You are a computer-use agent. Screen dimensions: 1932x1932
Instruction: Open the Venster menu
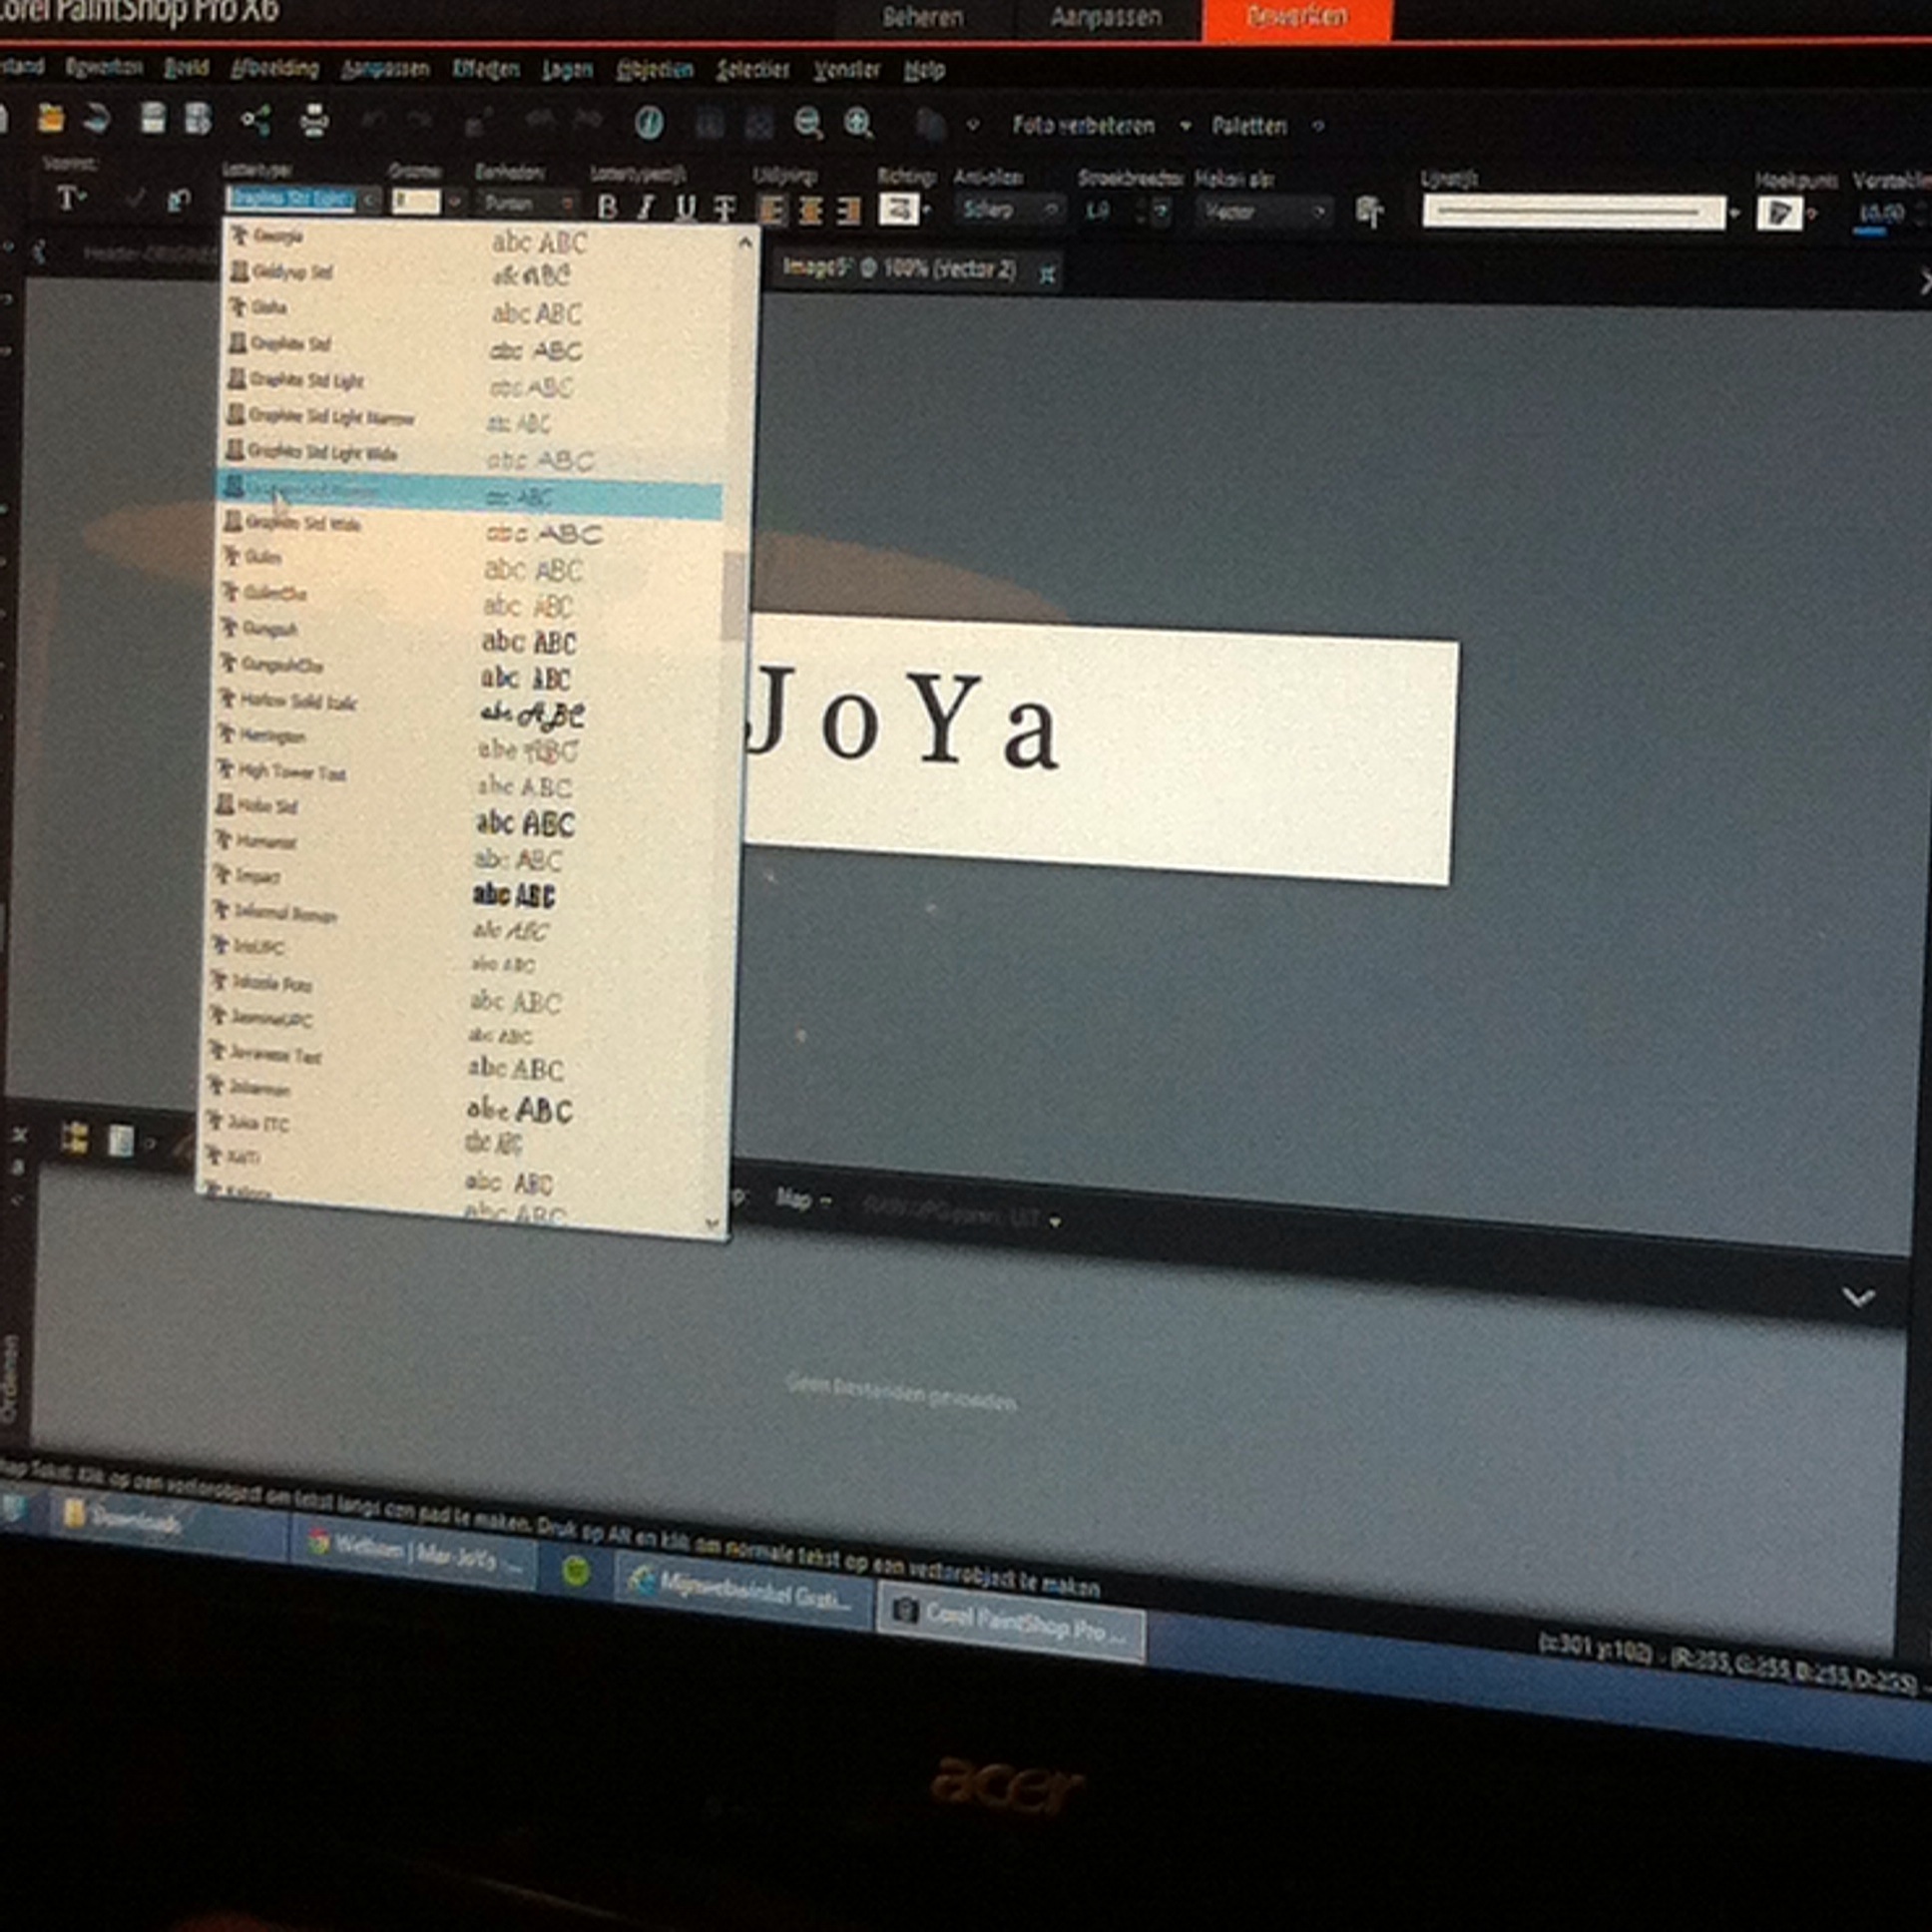tap(846, 70)
